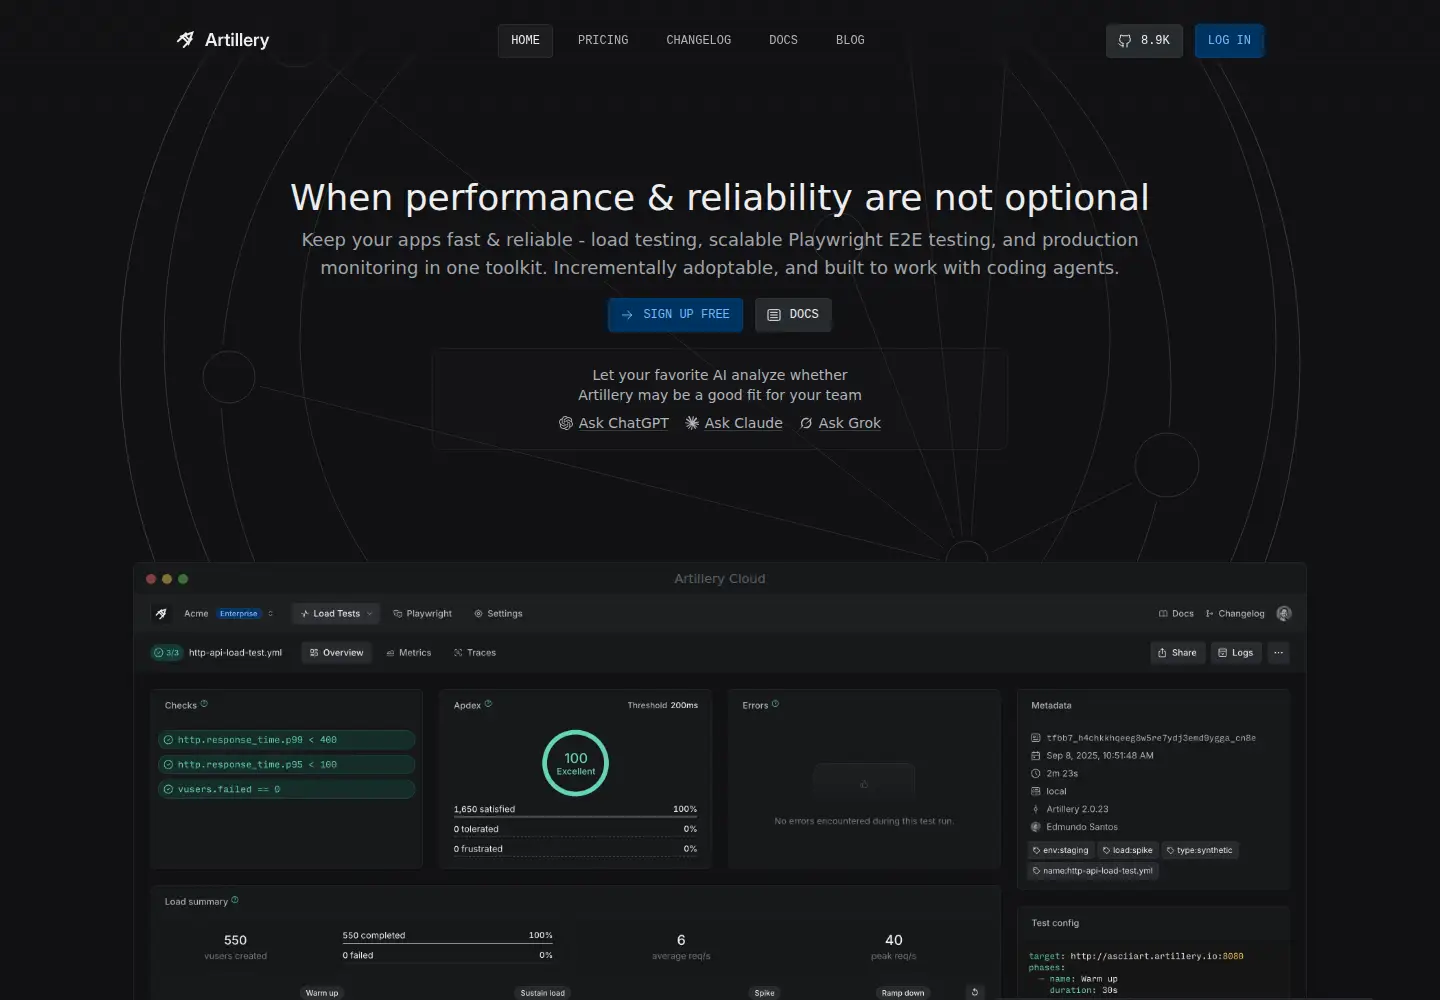Click the vusers.failed == 0 check
The height and width of the screenshot is (1000, 1440).
286,790
